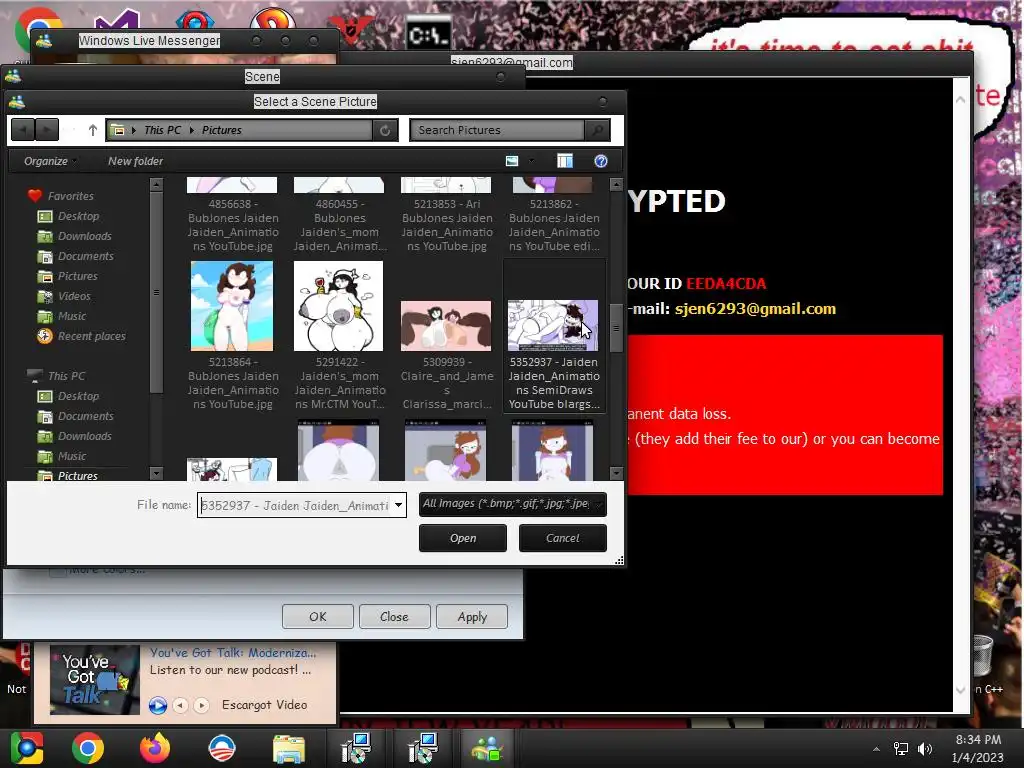The image size is (1024, 768).
Task: Open Chrome from the taskbar
Action: (88, 748)
